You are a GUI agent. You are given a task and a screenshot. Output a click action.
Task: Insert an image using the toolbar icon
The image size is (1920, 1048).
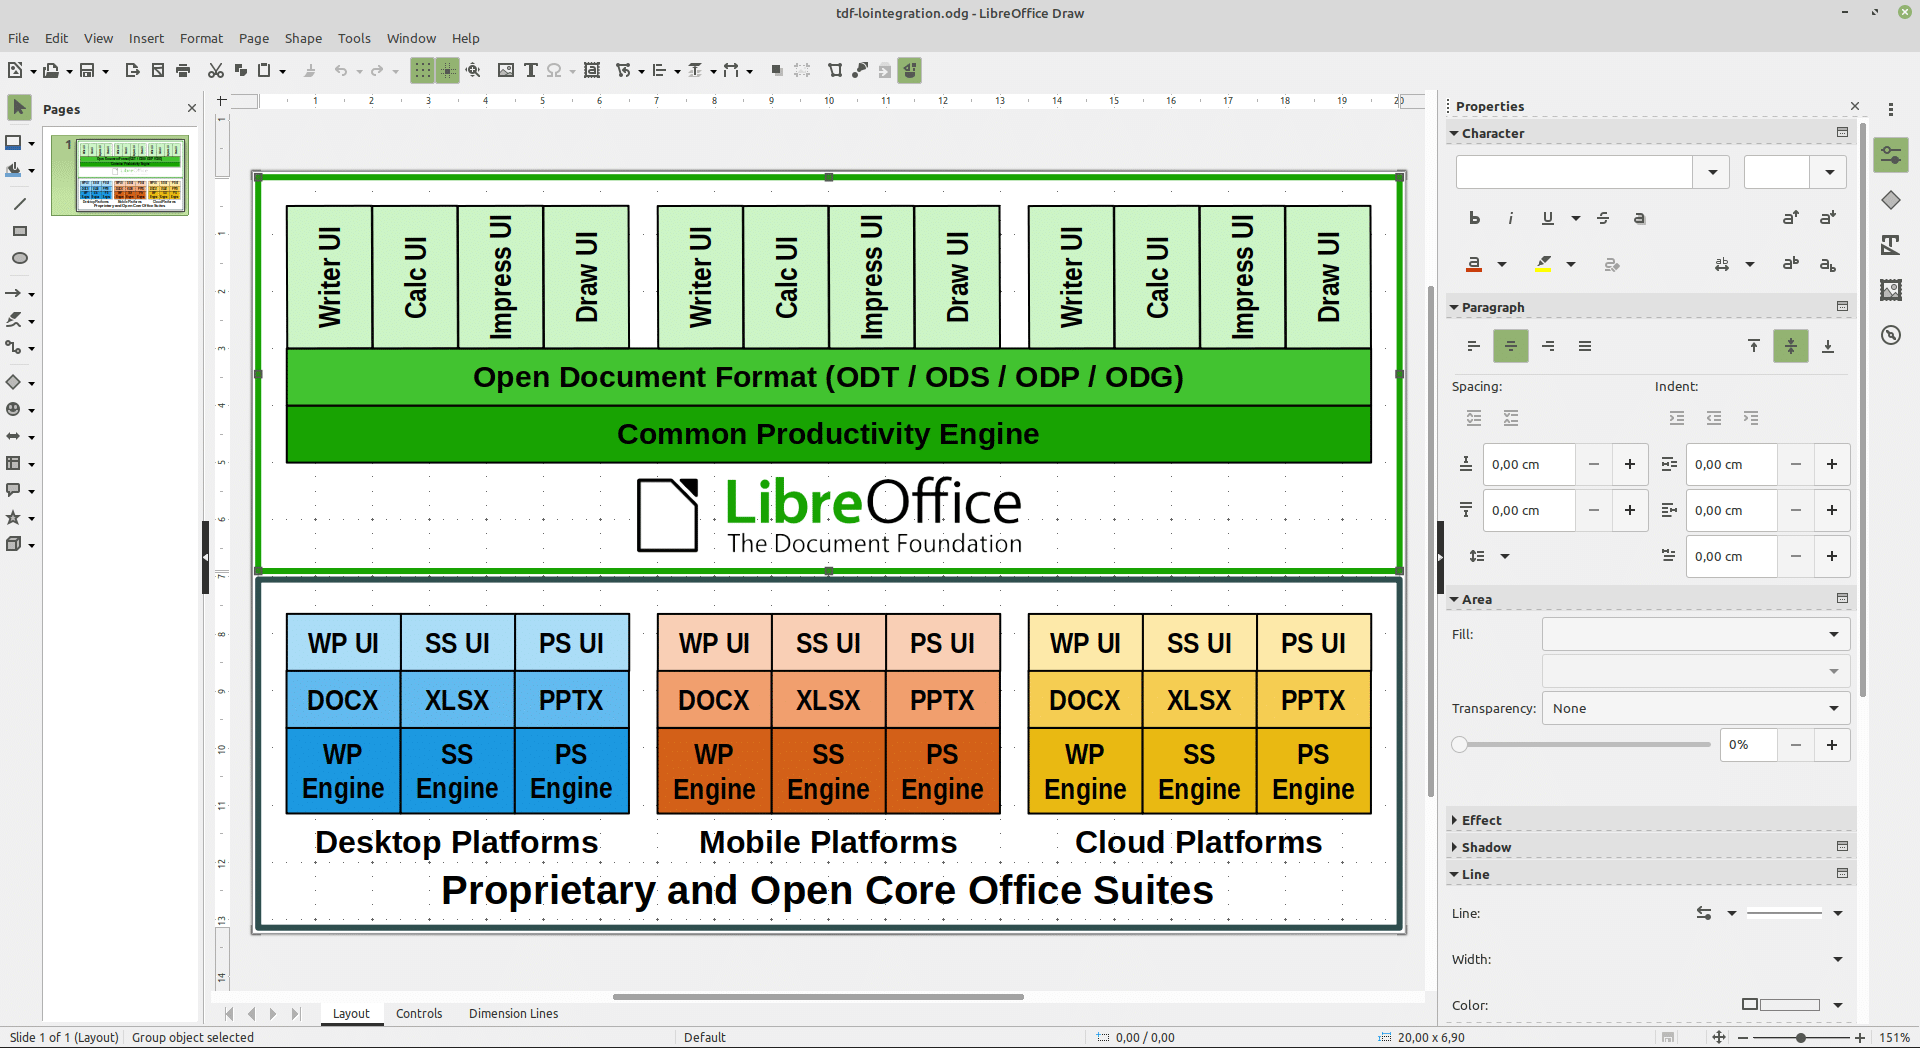[506, 70]
